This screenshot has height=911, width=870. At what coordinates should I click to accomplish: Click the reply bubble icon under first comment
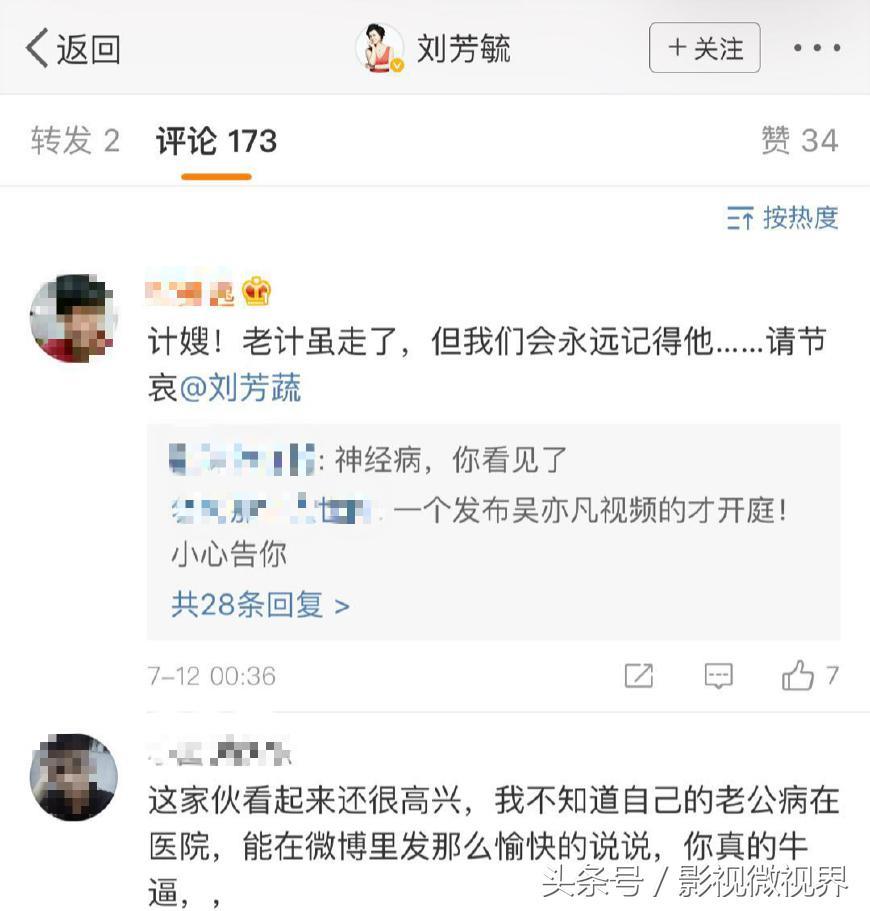pos(718,676)
